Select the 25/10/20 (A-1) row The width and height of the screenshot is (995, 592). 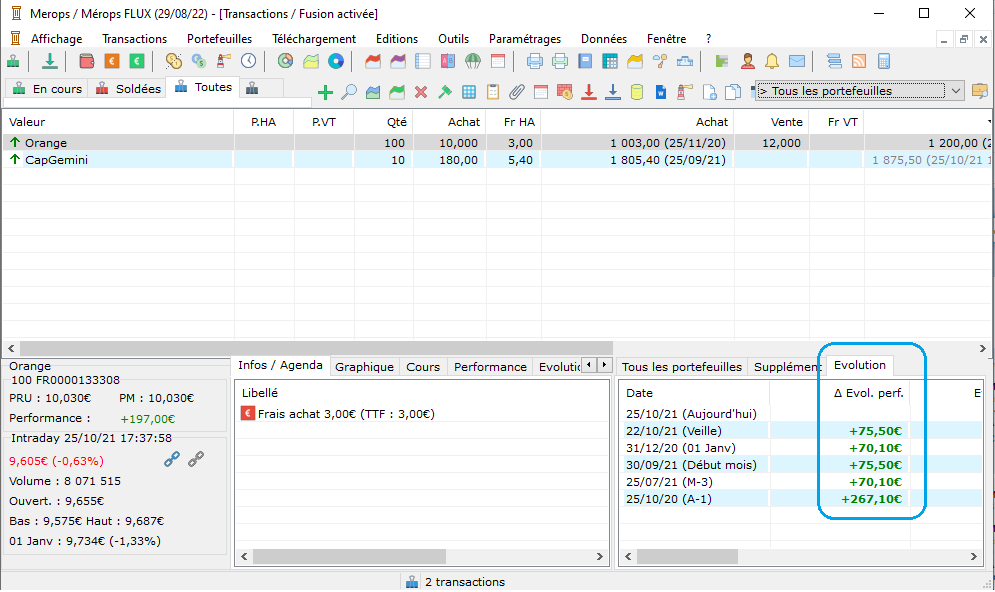click(804, 499)
